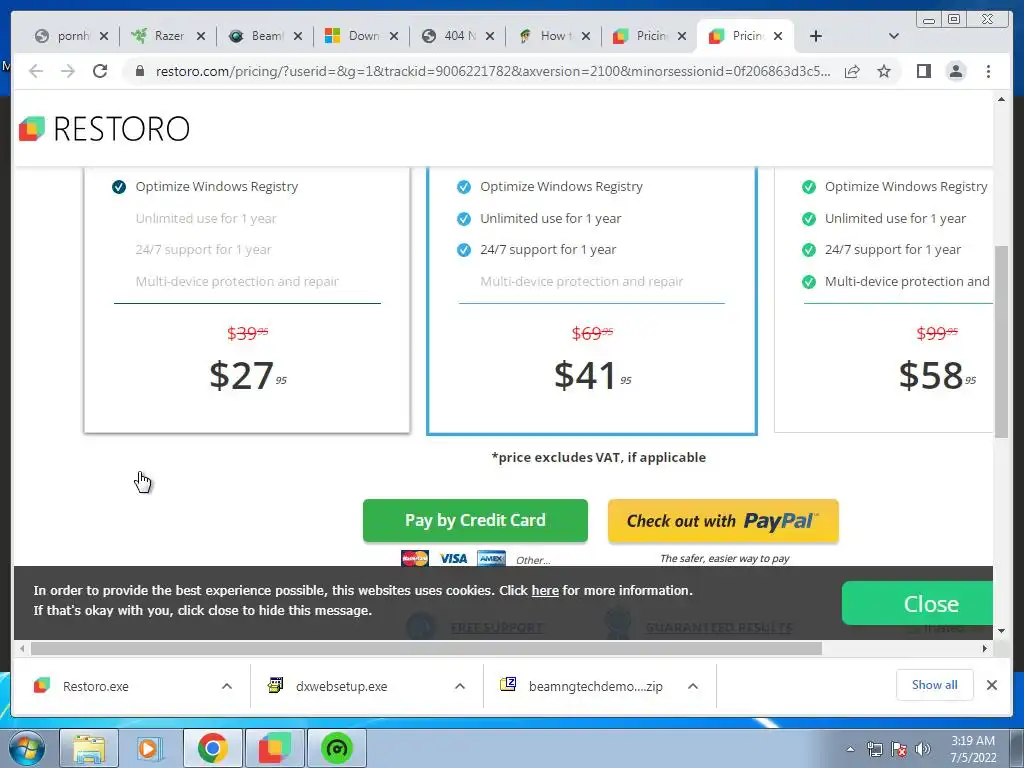This screenshot has width=1024, height=768.
Task: Expand options for Restoro.exe download
Action: point(227,686)
